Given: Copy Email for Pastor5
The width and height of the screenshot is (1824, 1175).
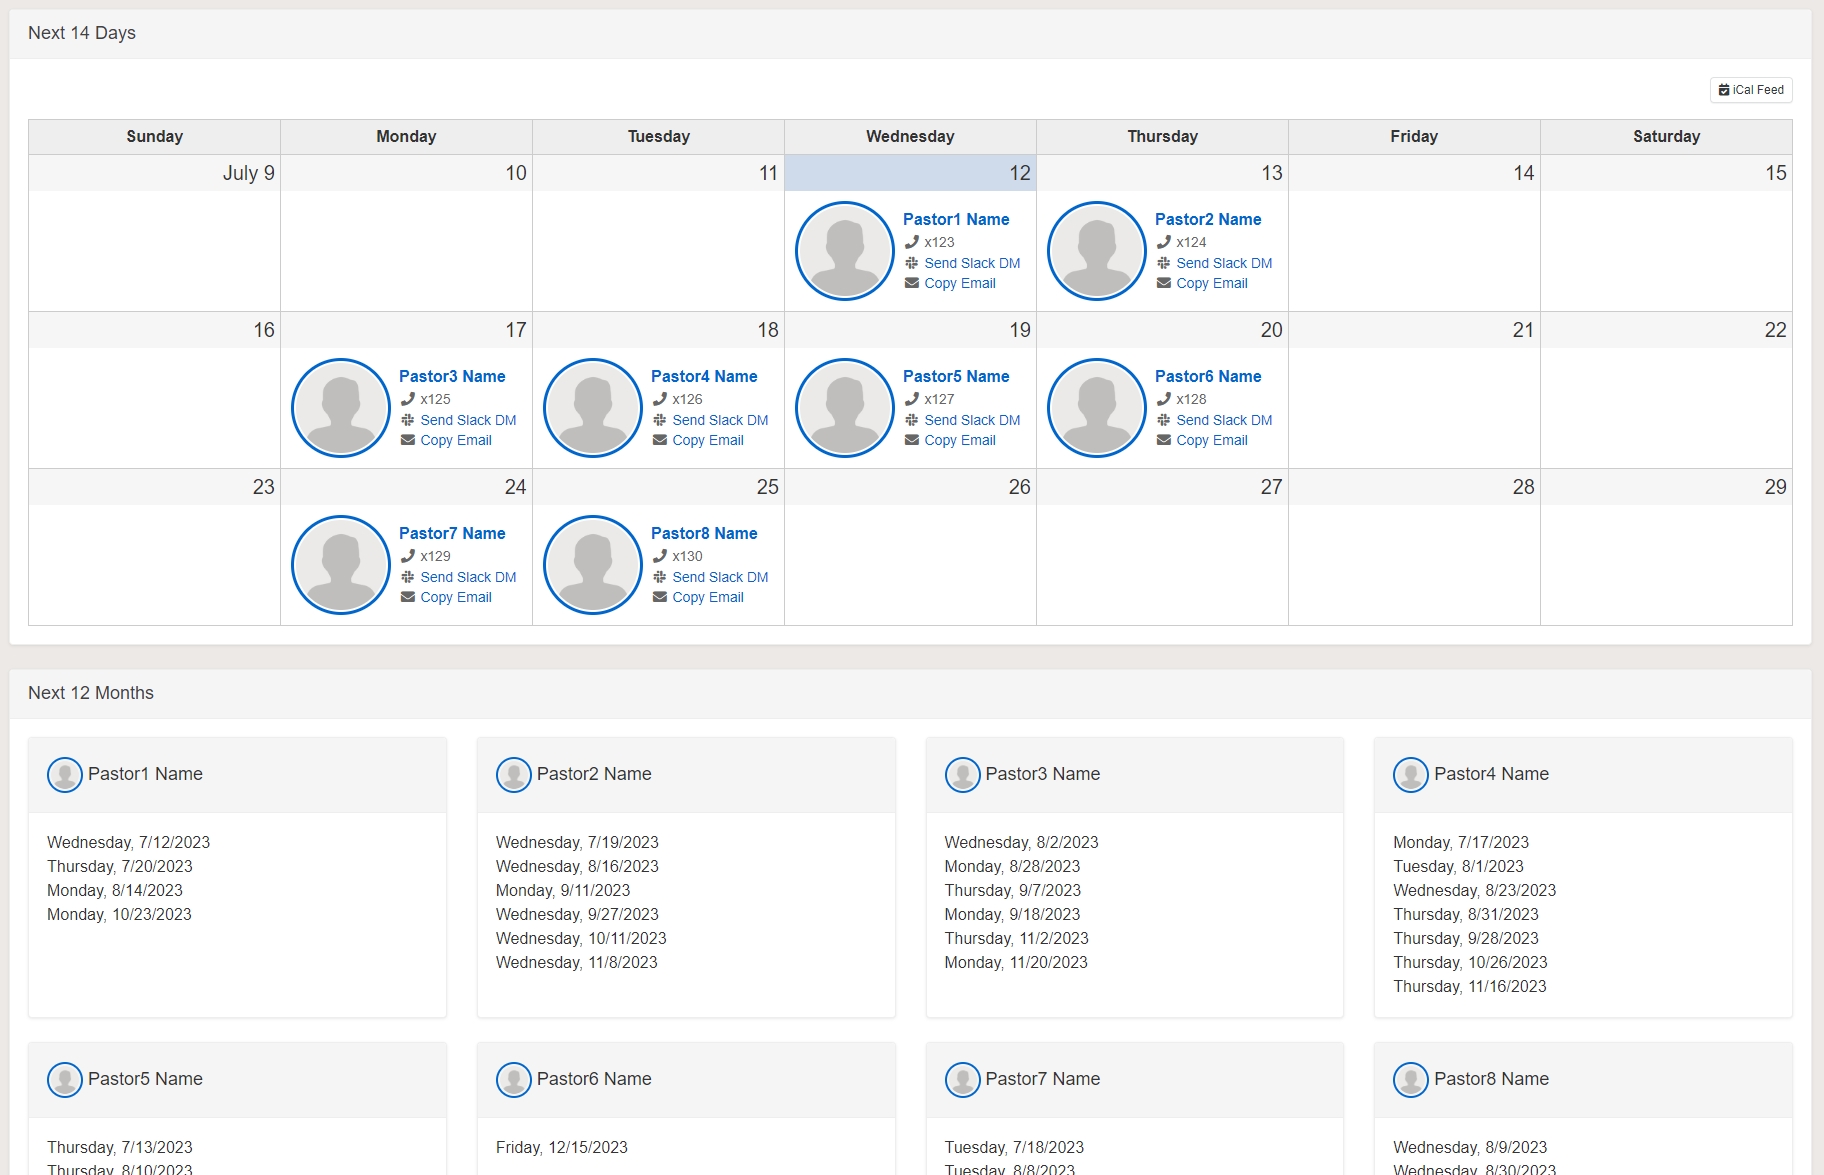Looking at the screenshot, I should coord(960,440).
